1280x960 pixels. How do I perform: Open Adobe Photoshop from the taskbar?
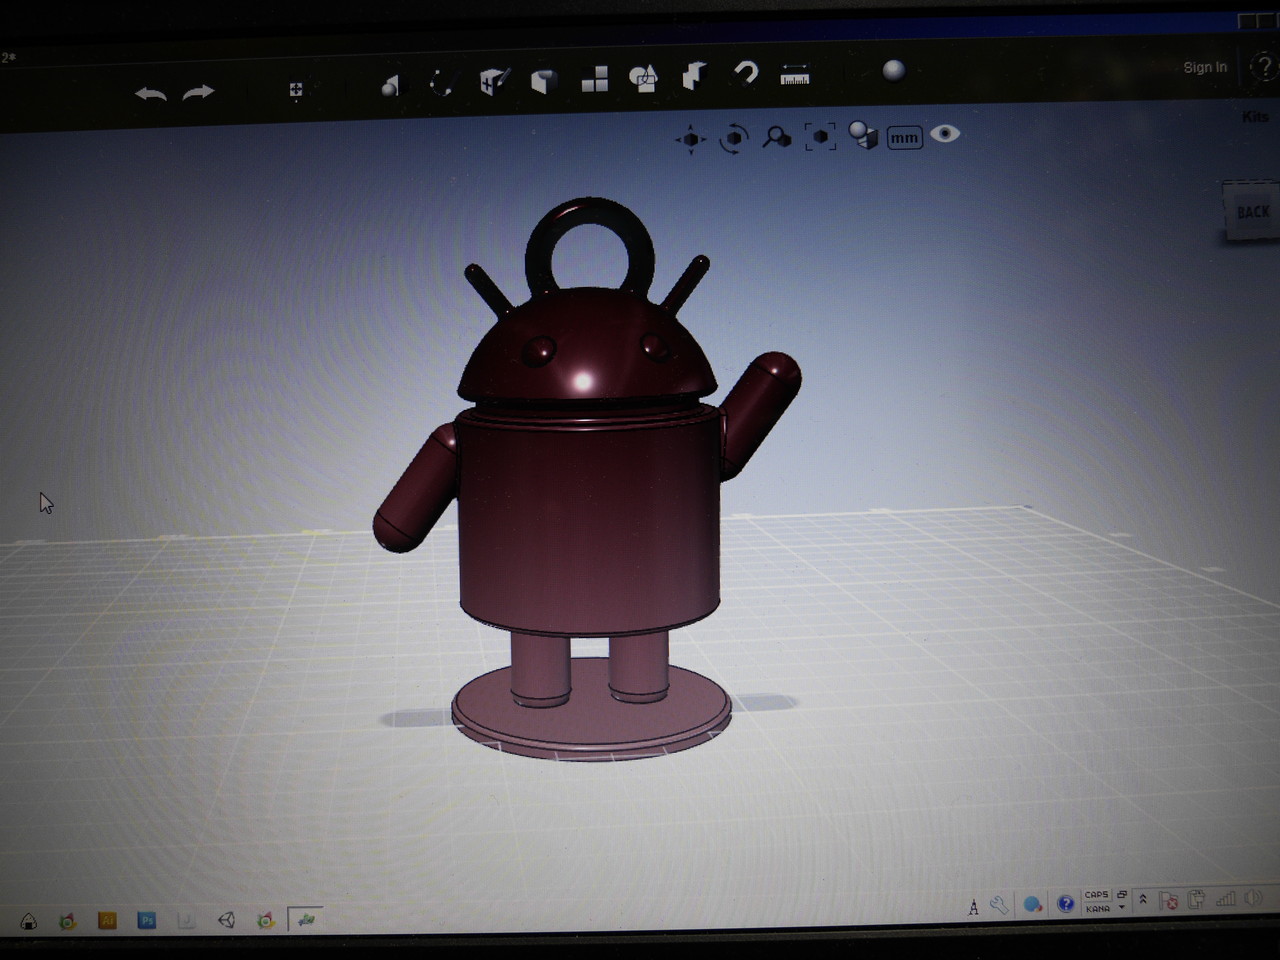147,920
